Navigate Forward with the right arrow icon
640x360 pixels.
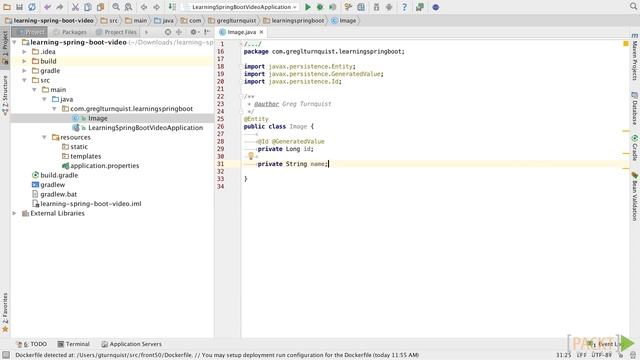156,7
